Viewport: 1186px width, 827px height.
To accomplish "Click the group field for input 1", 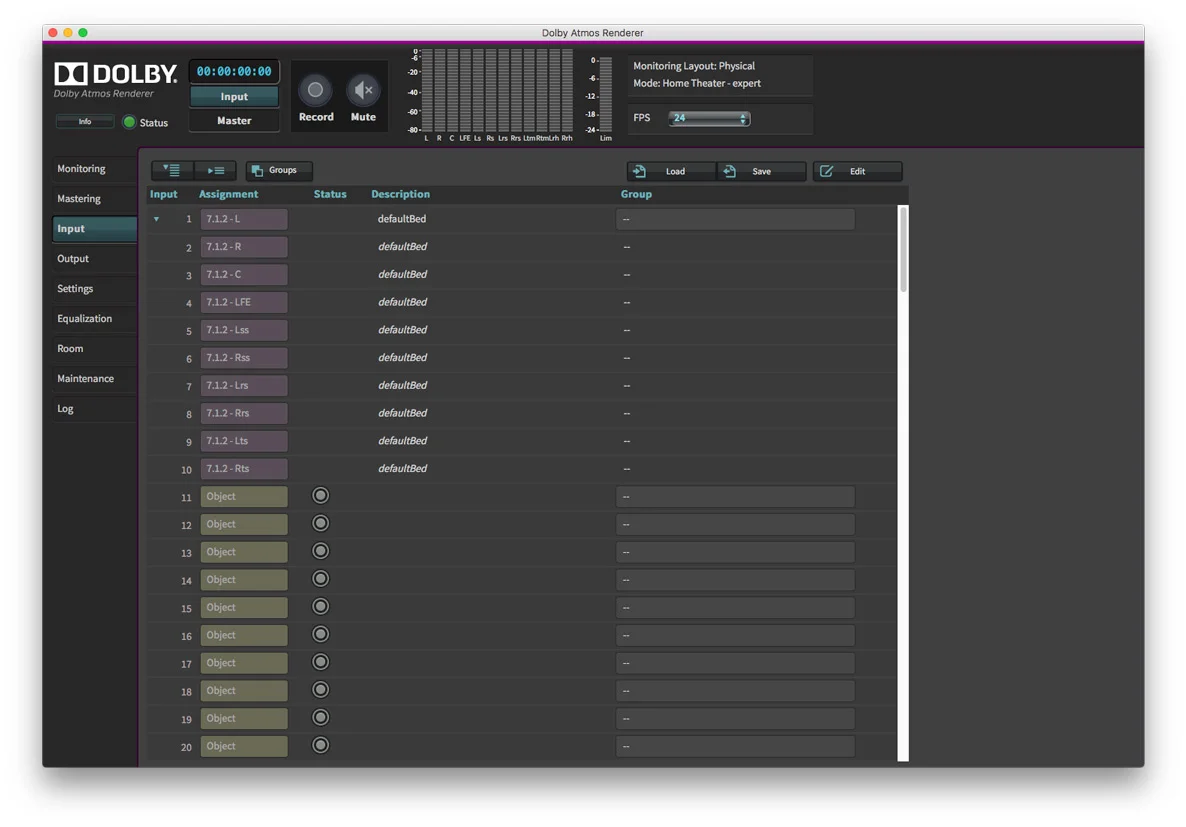I will [735, 219].
